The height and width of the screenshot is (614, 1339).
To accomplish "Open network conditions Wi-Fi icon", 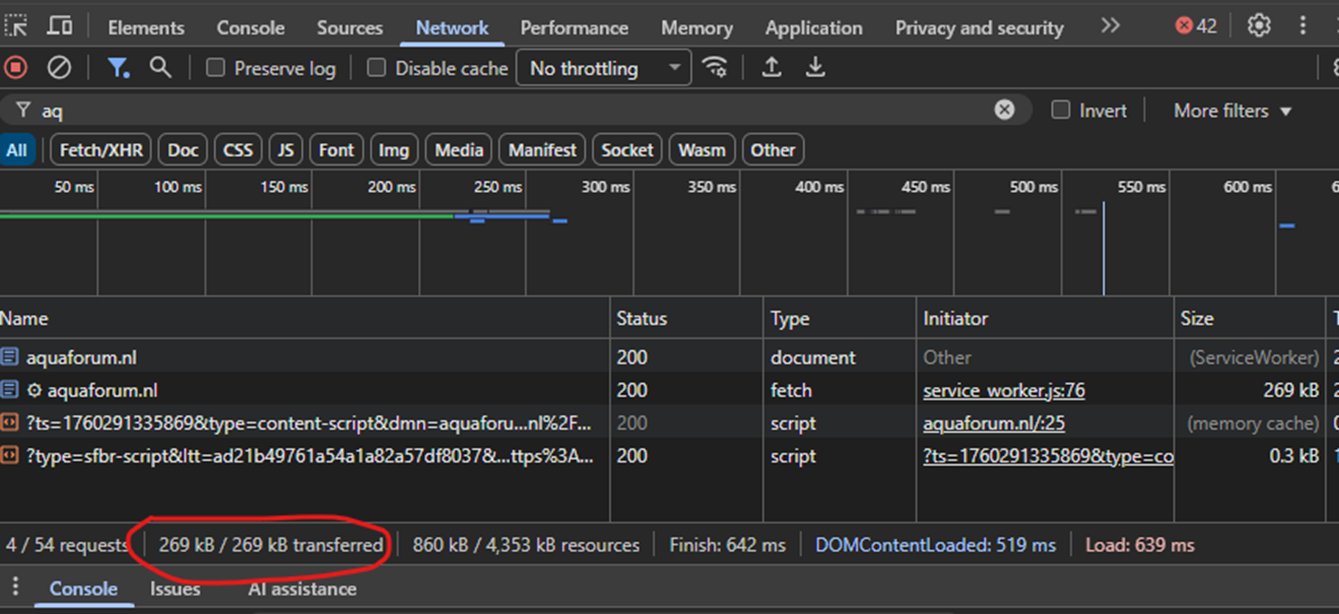I will point(714,68).
